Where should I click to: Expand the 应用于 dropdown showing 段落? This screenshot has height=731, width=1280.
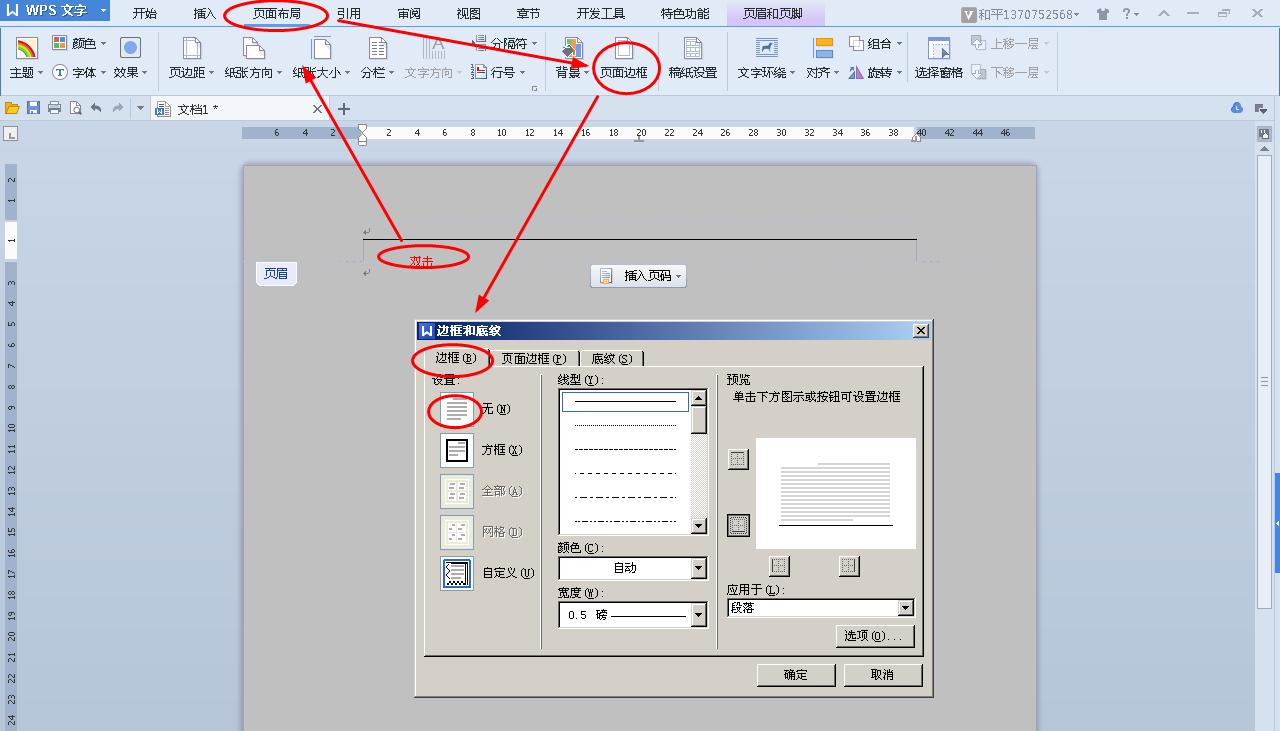(905, 608)
